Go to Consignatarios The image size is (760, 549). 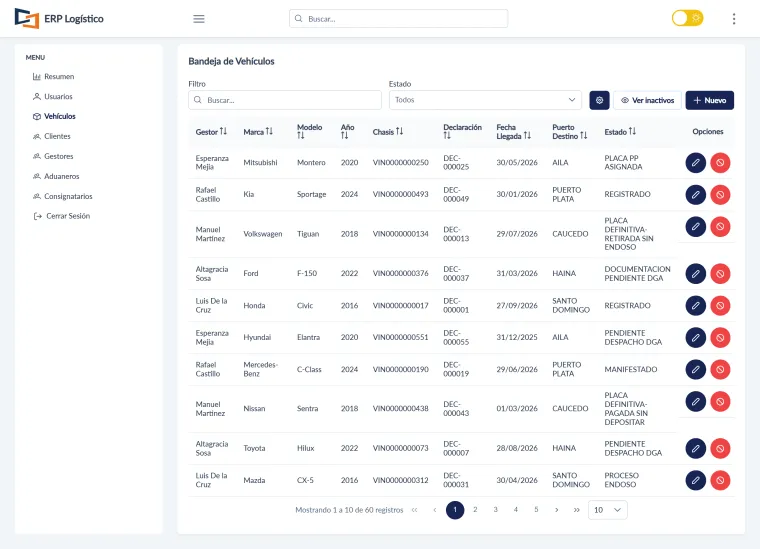(63, 196)
